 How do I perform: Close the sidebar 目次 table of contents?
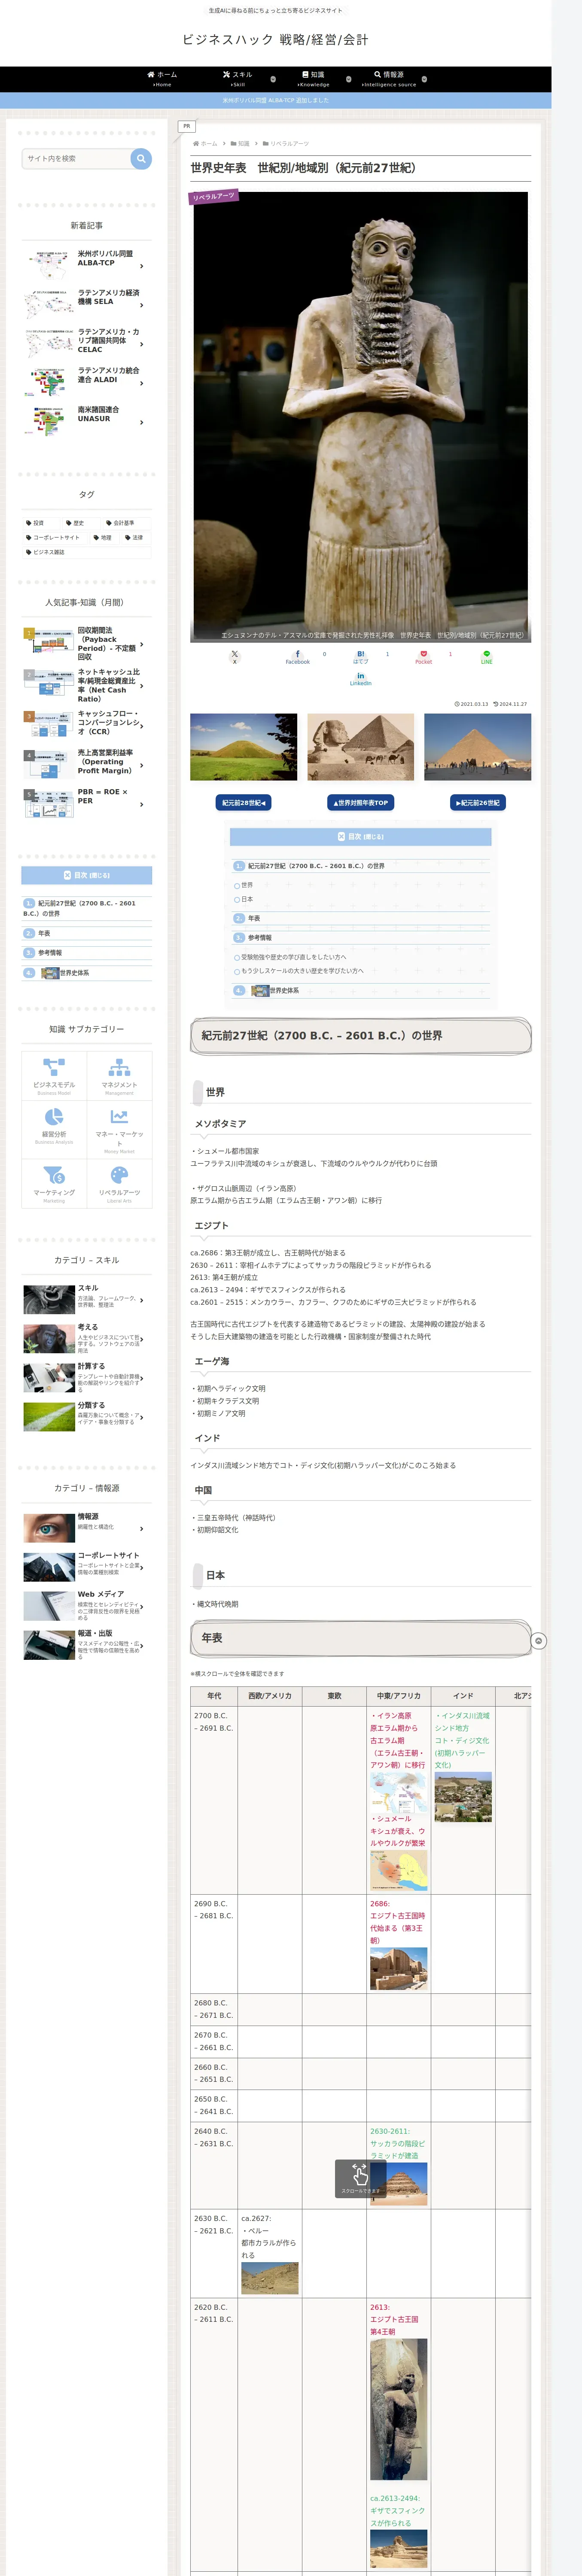[x=87, y=875]
